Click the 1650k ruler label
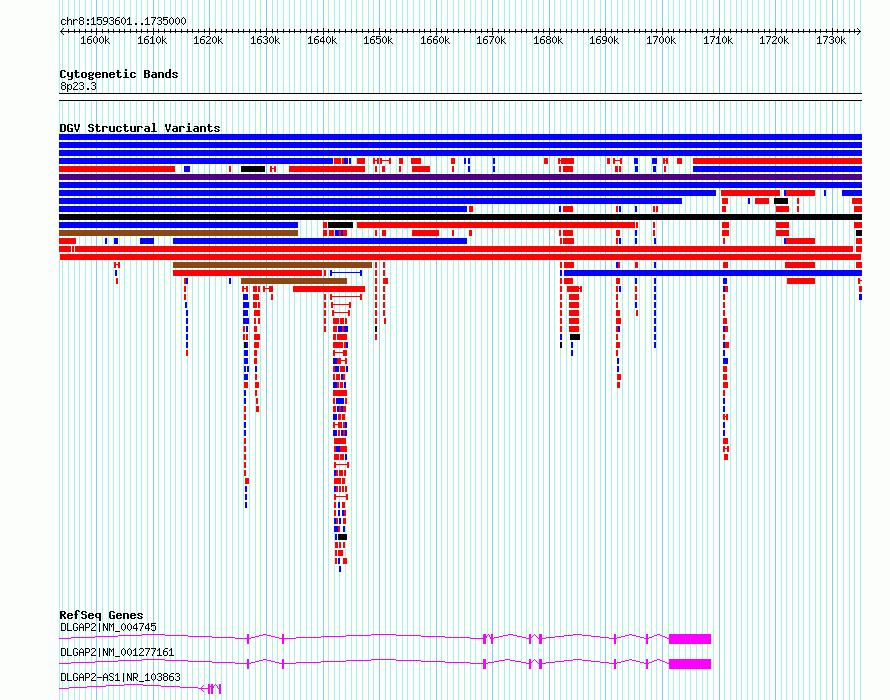This screenshot has width=890, height=700. click(378, 40)
